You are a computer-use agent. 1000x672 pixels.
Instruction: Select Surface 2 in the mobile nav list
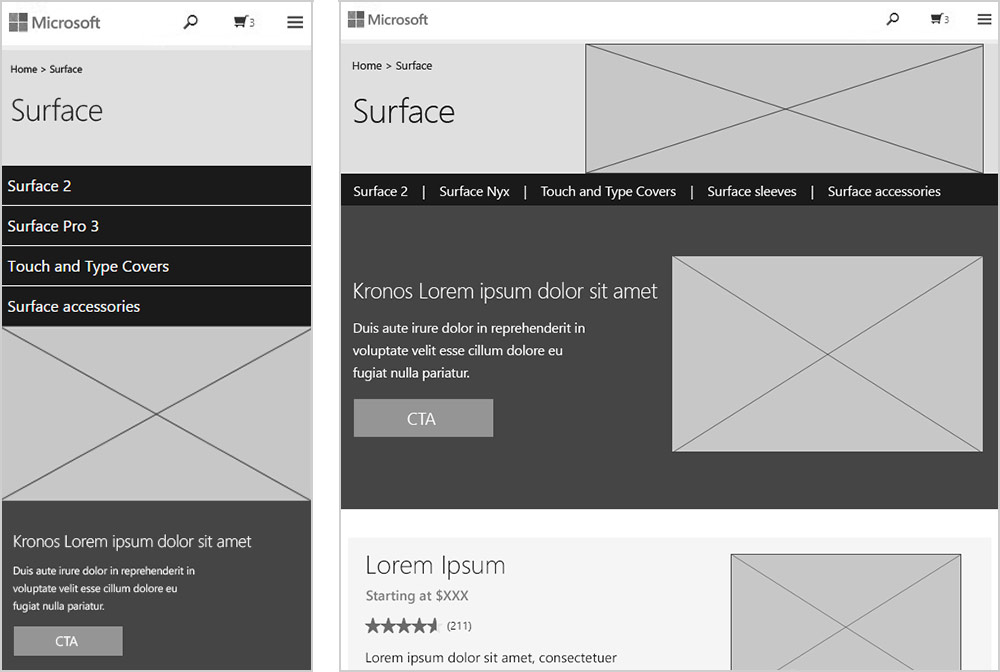(x=156, y=186)
